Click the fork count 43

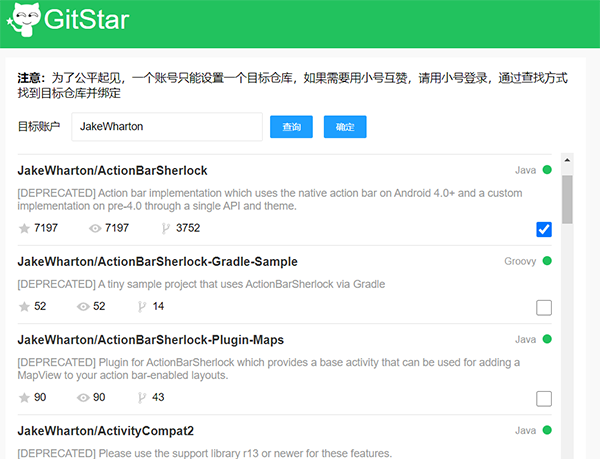point(158,397)
